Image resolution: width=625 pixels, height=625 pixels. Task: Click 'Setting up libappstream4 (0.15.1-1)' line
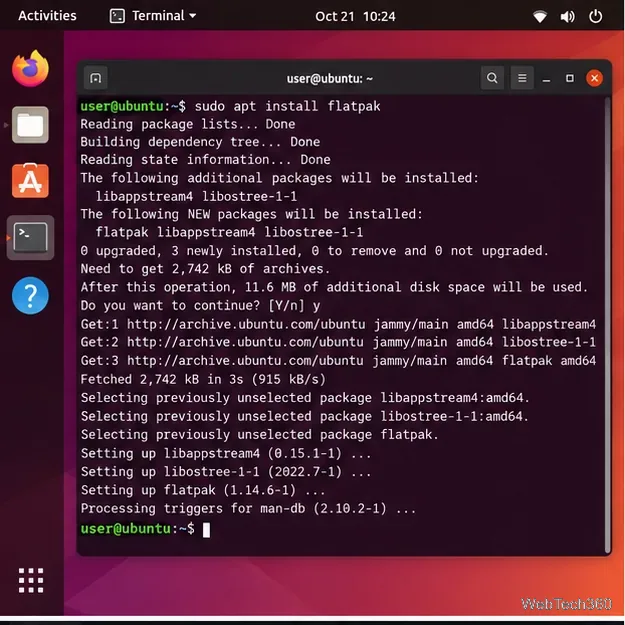coord(226,454)
